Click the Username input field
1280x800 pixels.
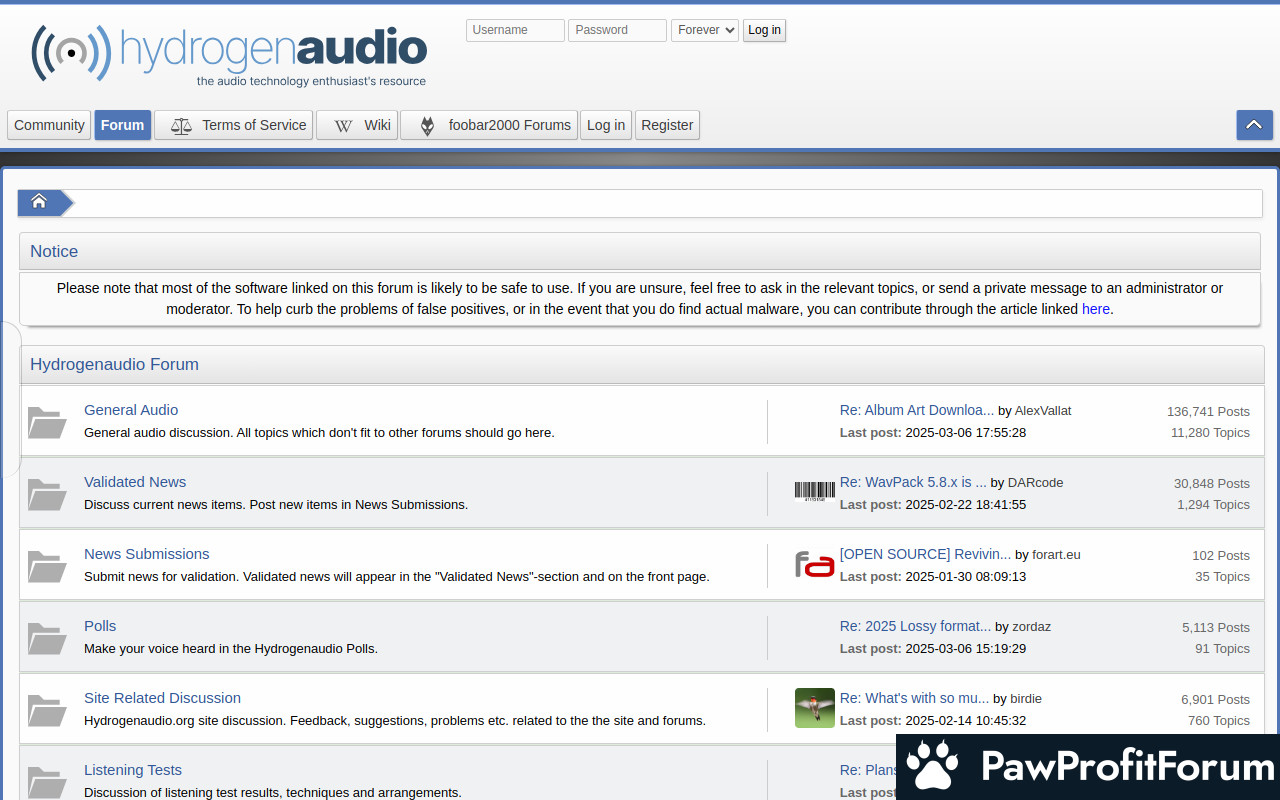click(x=515, y=30)
